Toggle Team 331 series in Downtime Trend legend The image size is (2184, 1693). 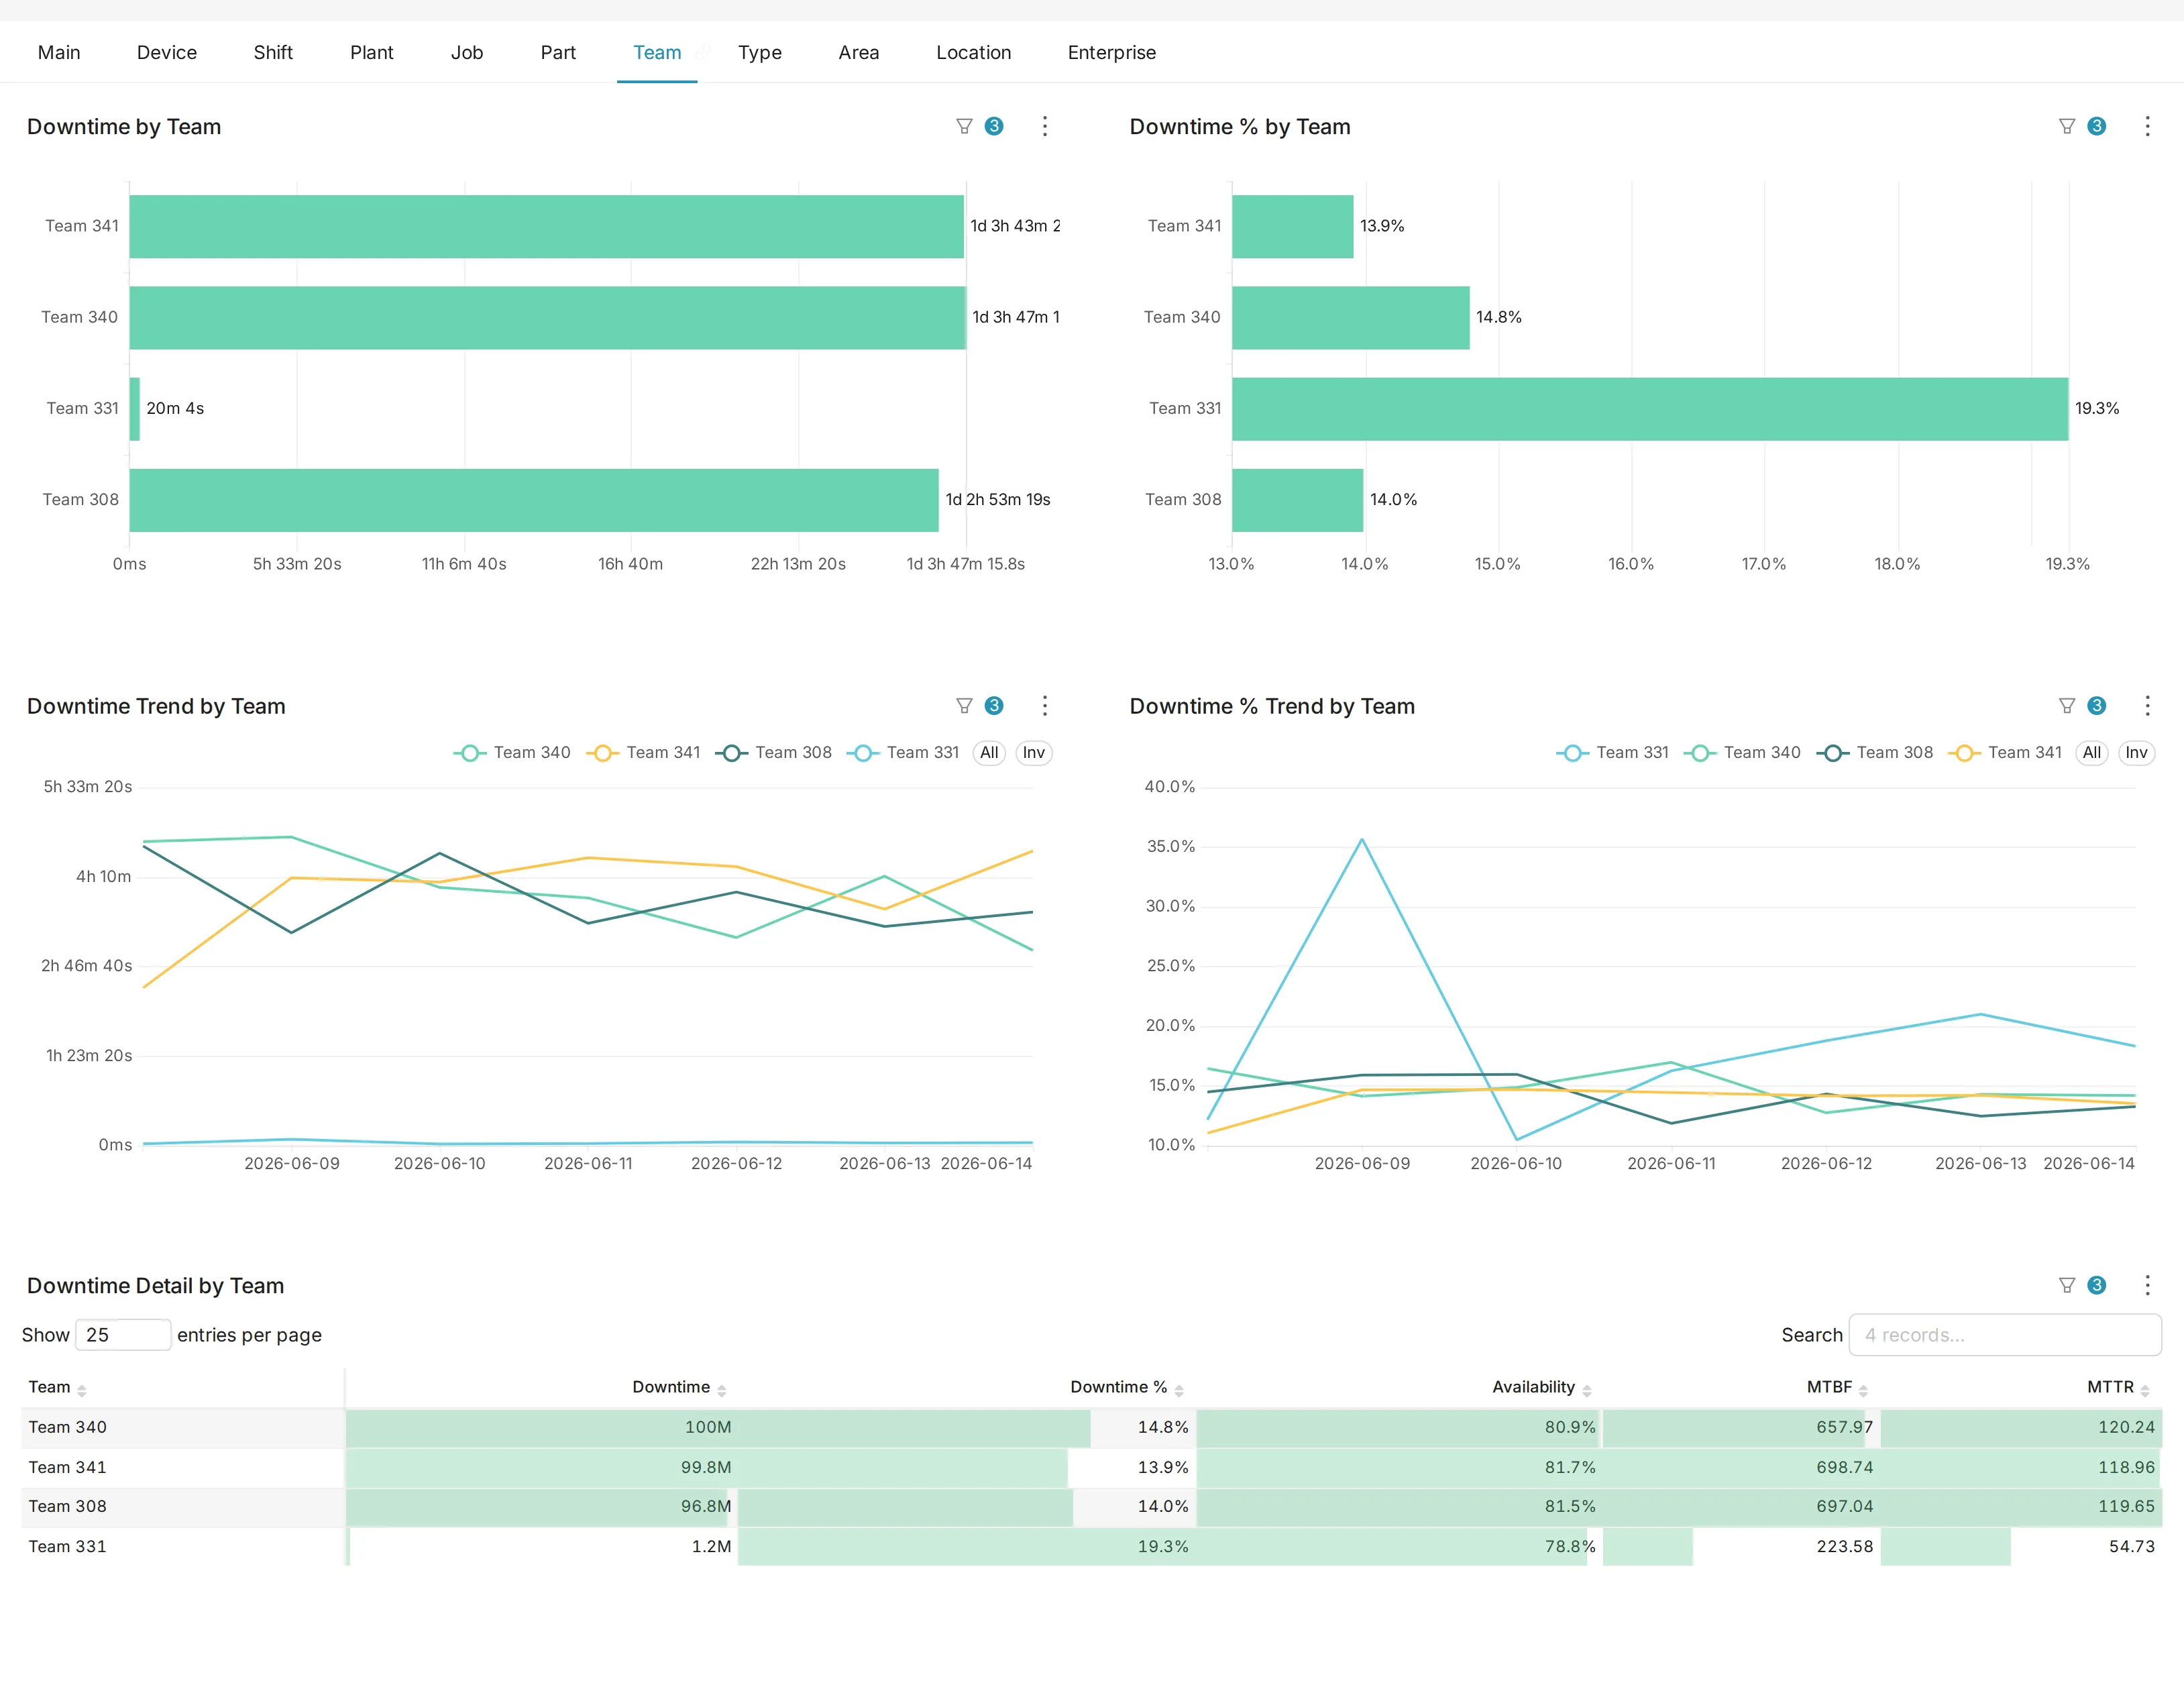click(903, 753)
